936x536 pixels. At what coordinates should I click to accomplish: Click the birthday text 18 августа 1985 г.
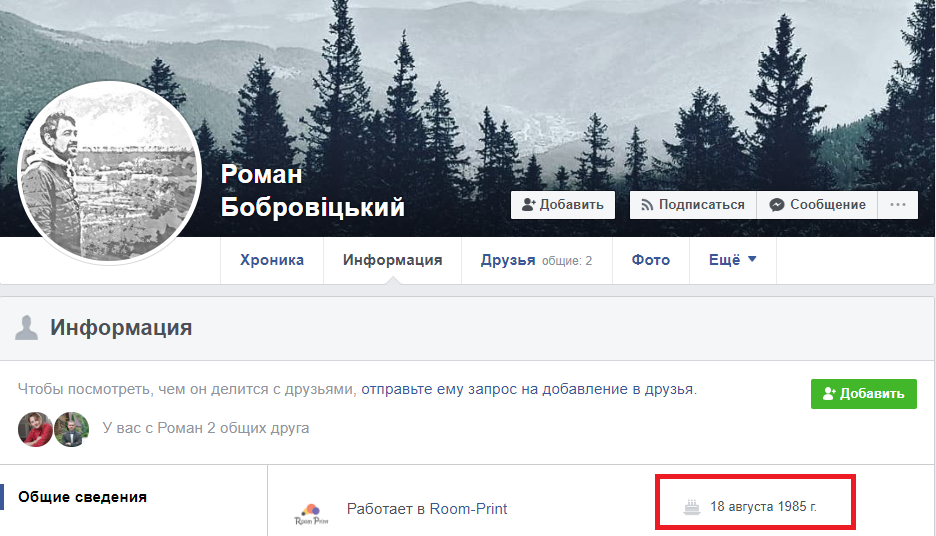pyautogui.click(x=763, y=507)
